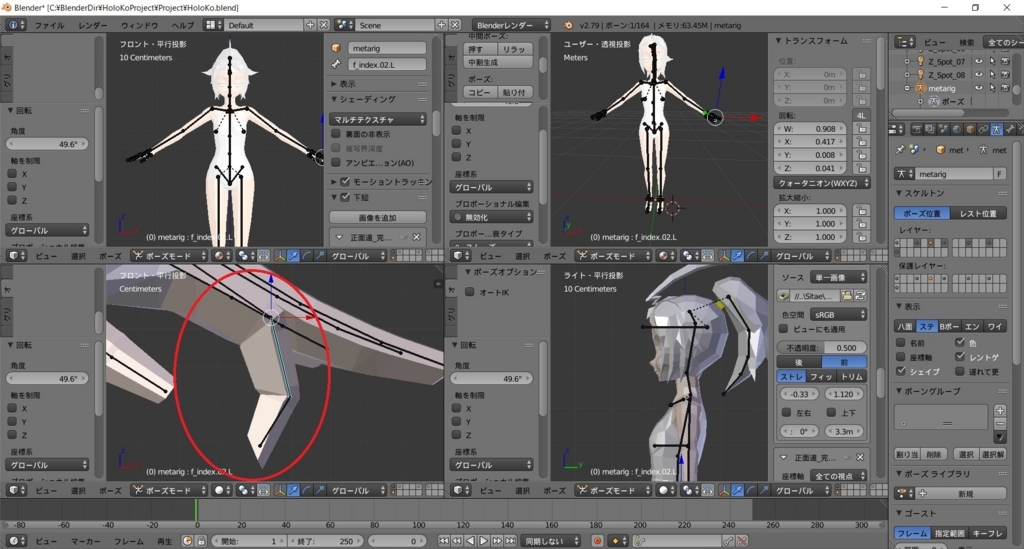Open the World properties tab
The width and height of the screenshot is (1024, 549).
click(957, 129)
